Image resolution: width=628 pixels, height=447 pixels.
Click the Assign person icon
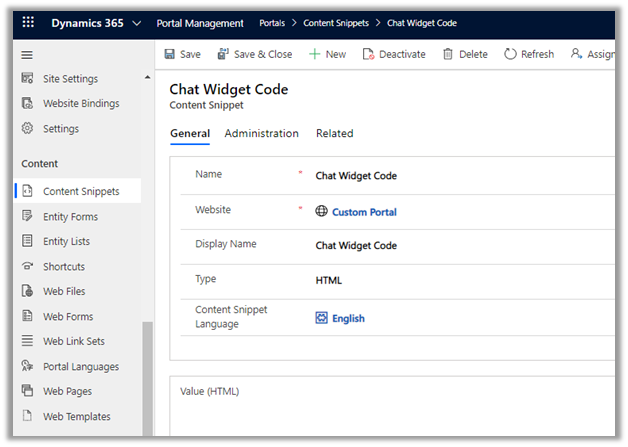point(576,54)
